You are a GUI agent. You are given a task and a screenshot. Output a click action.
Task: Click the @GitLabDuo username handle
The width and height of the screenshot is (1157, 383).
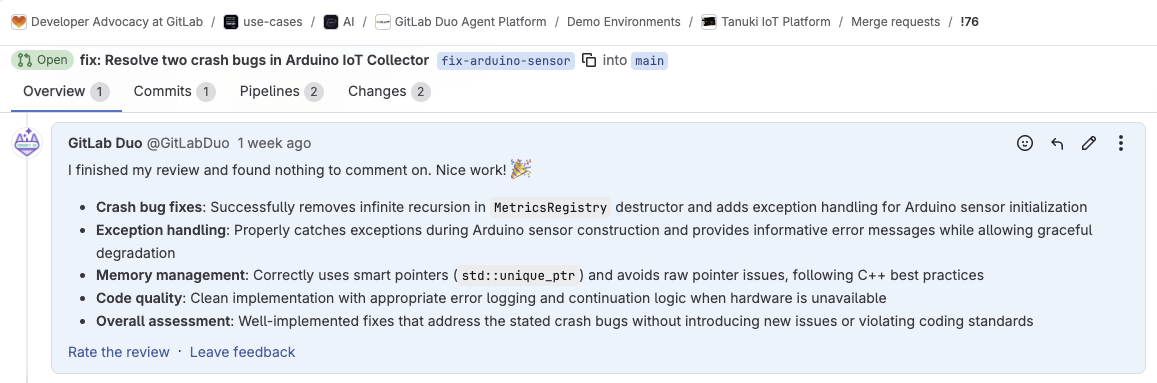[188, 143]
